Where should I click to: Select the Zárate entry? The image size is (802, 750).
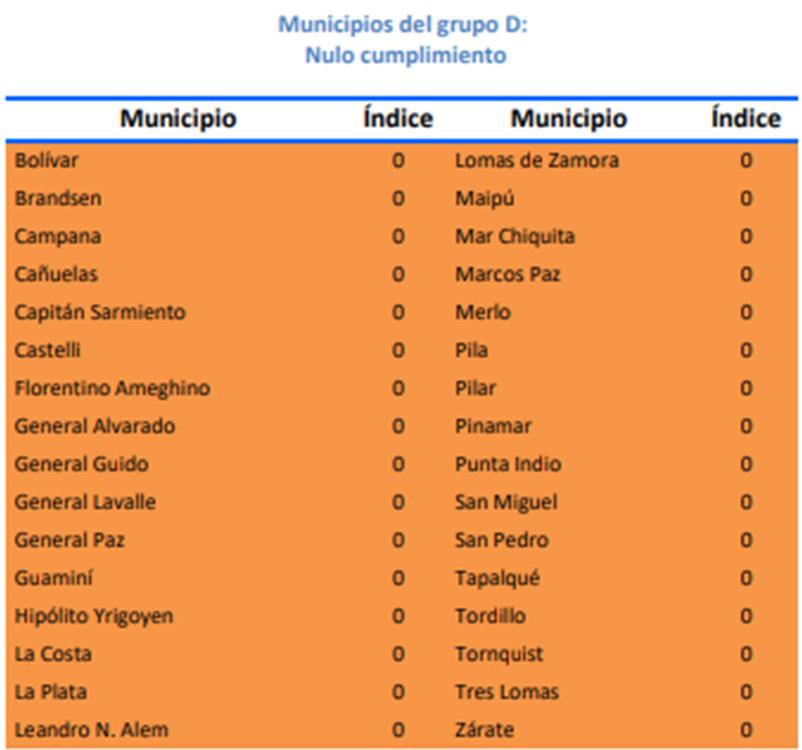[x=485, y=729]
